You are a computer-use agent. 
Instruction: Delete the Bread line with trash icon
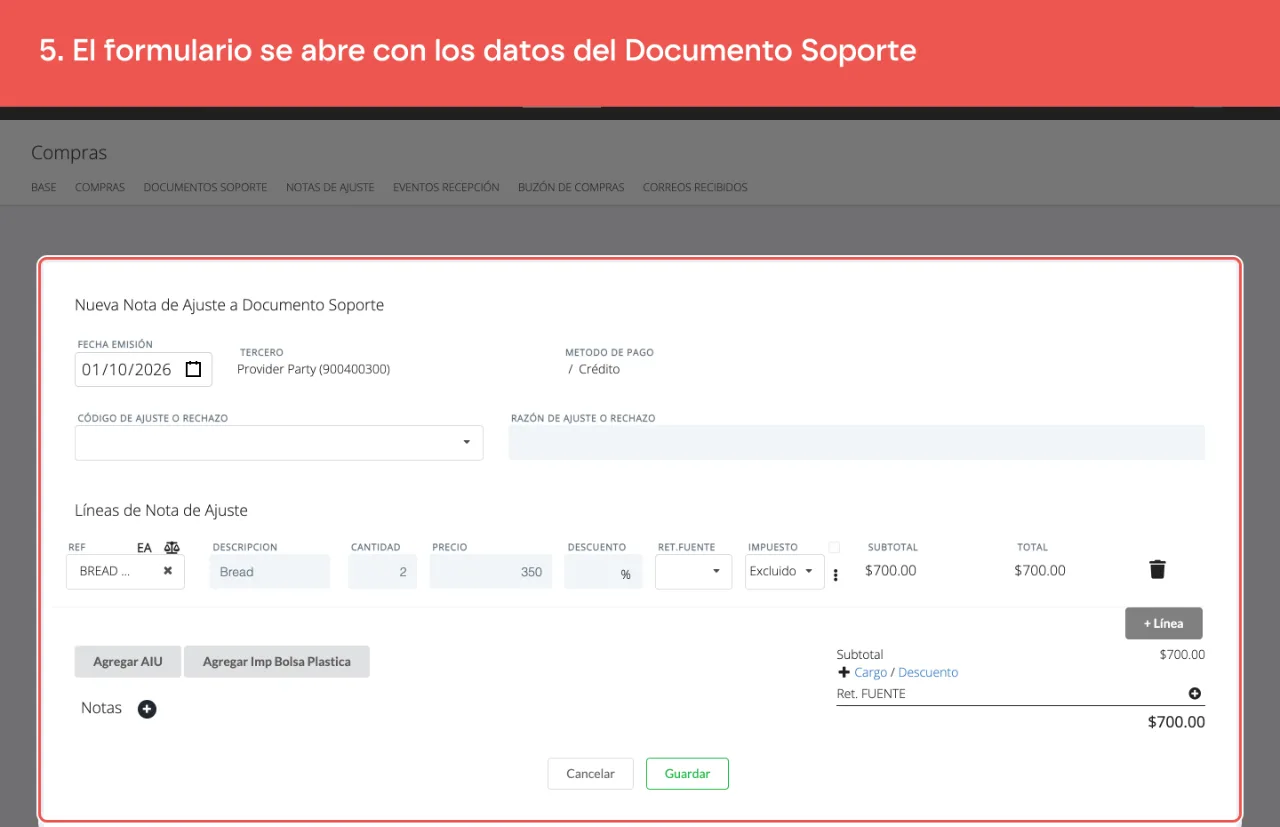pyautogui.click(x=1157, y=570)
